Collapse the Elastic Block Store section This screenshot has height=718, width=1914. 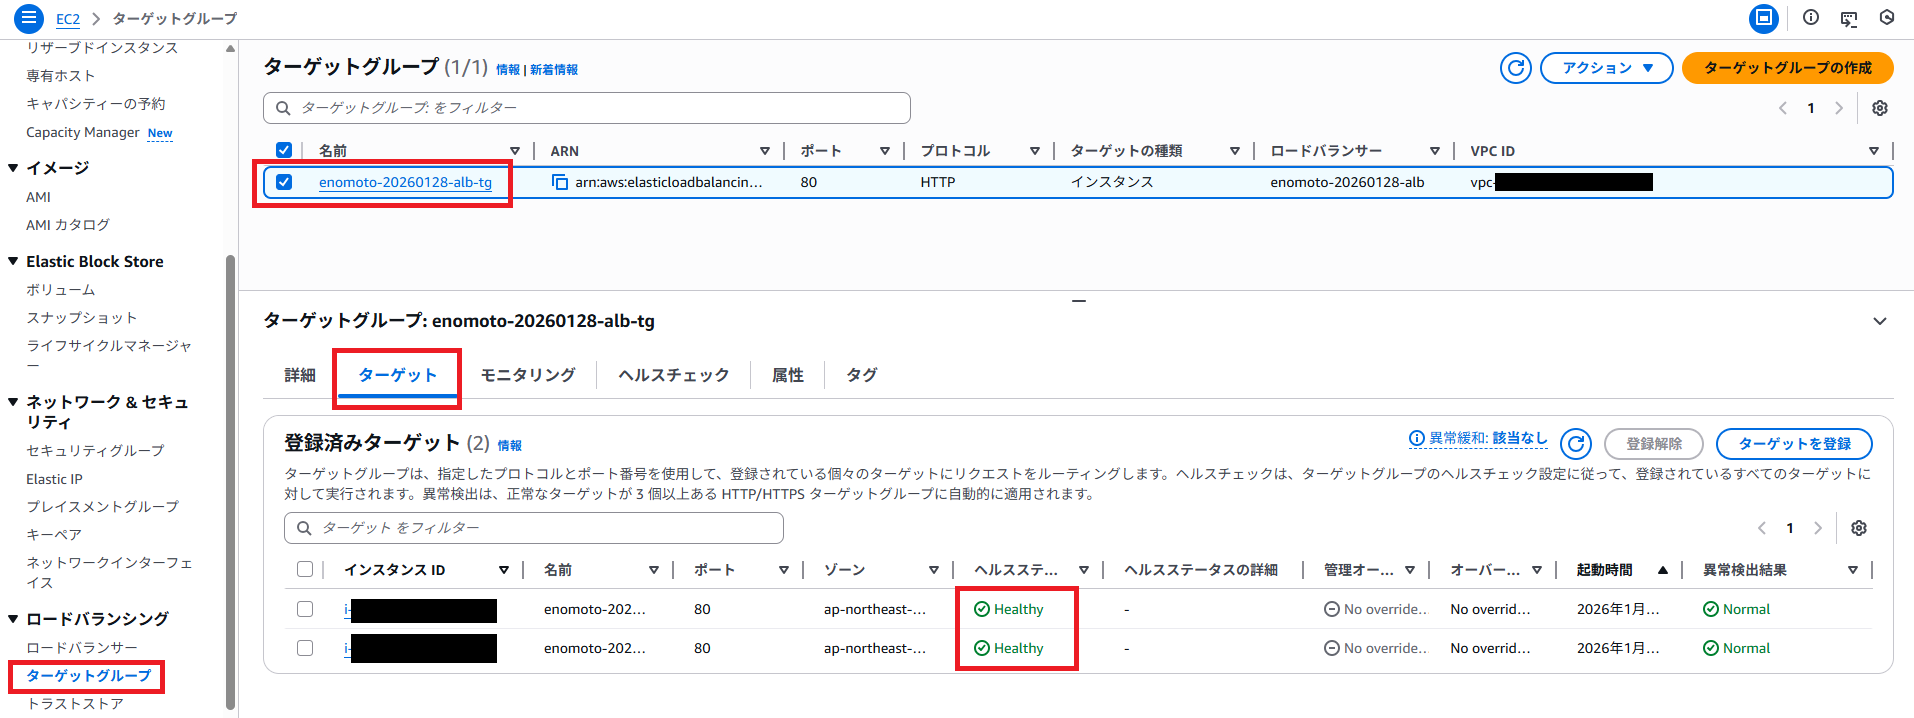pos(13,261)
